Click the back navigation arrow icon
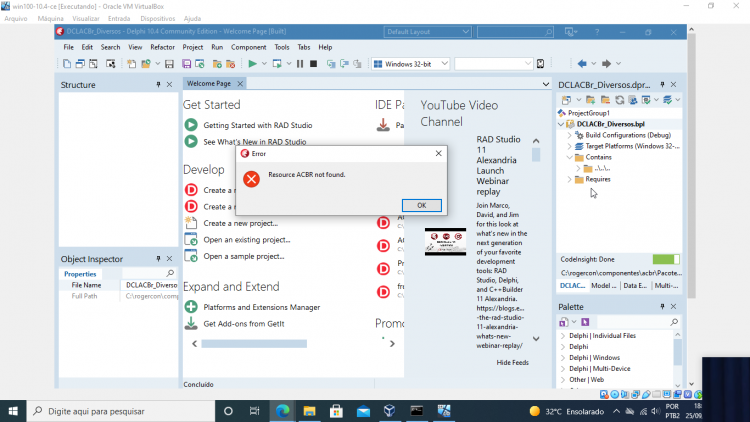This screenshot has width=750, height=422. click(582, 64)
